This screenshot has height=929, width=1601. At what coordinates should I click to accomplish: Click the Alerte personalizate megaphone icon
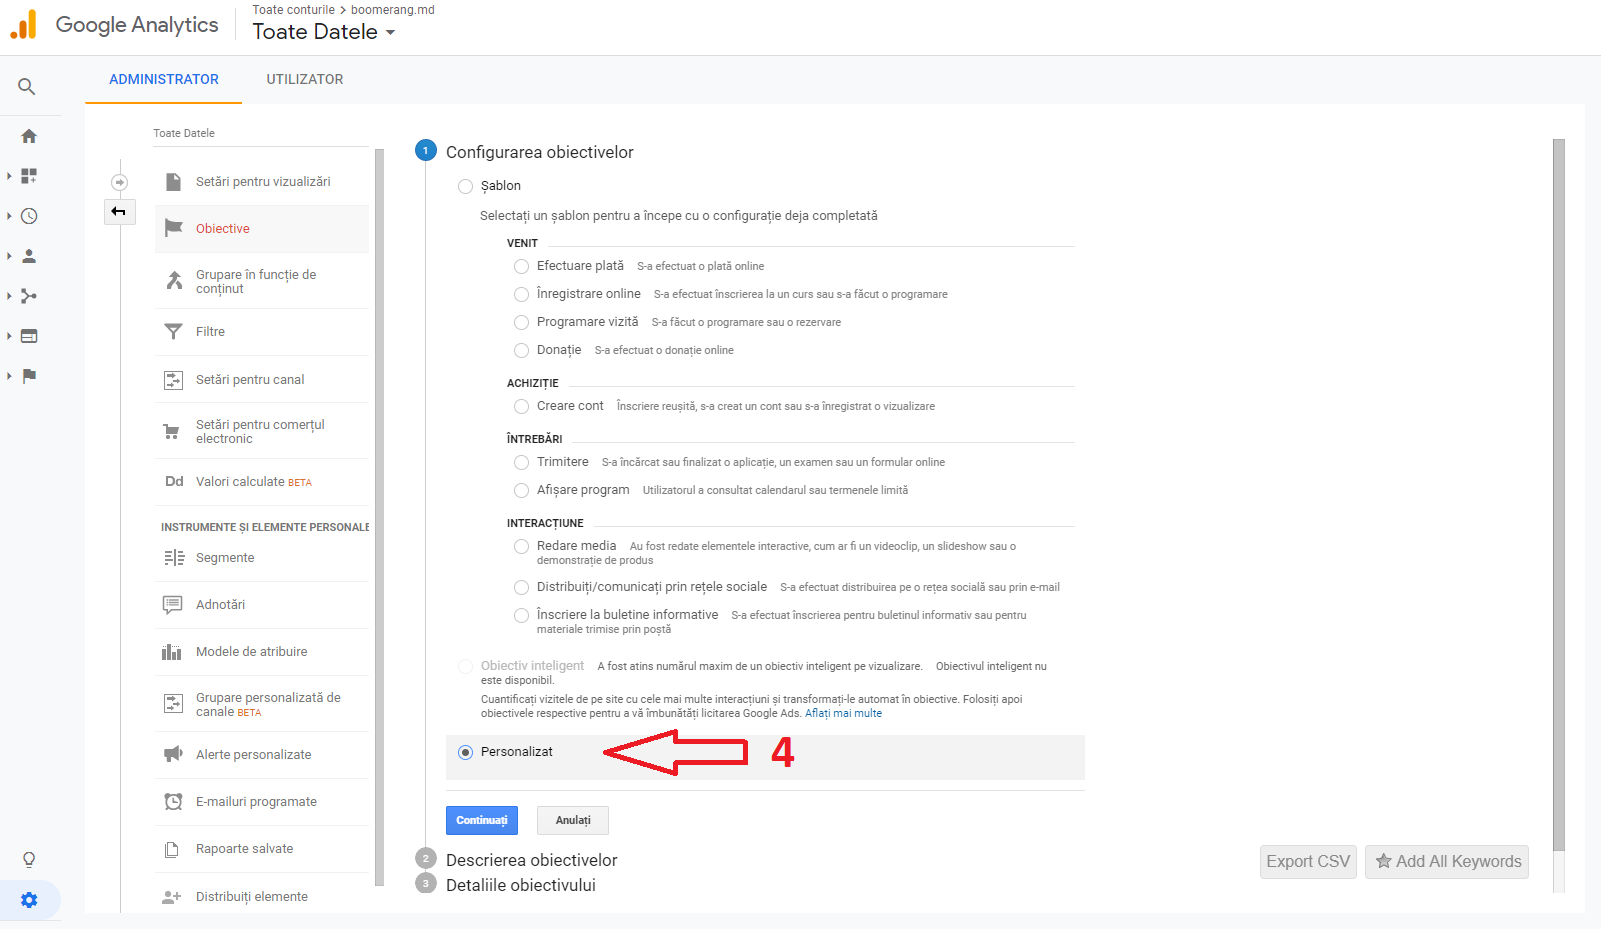[173, 755]
